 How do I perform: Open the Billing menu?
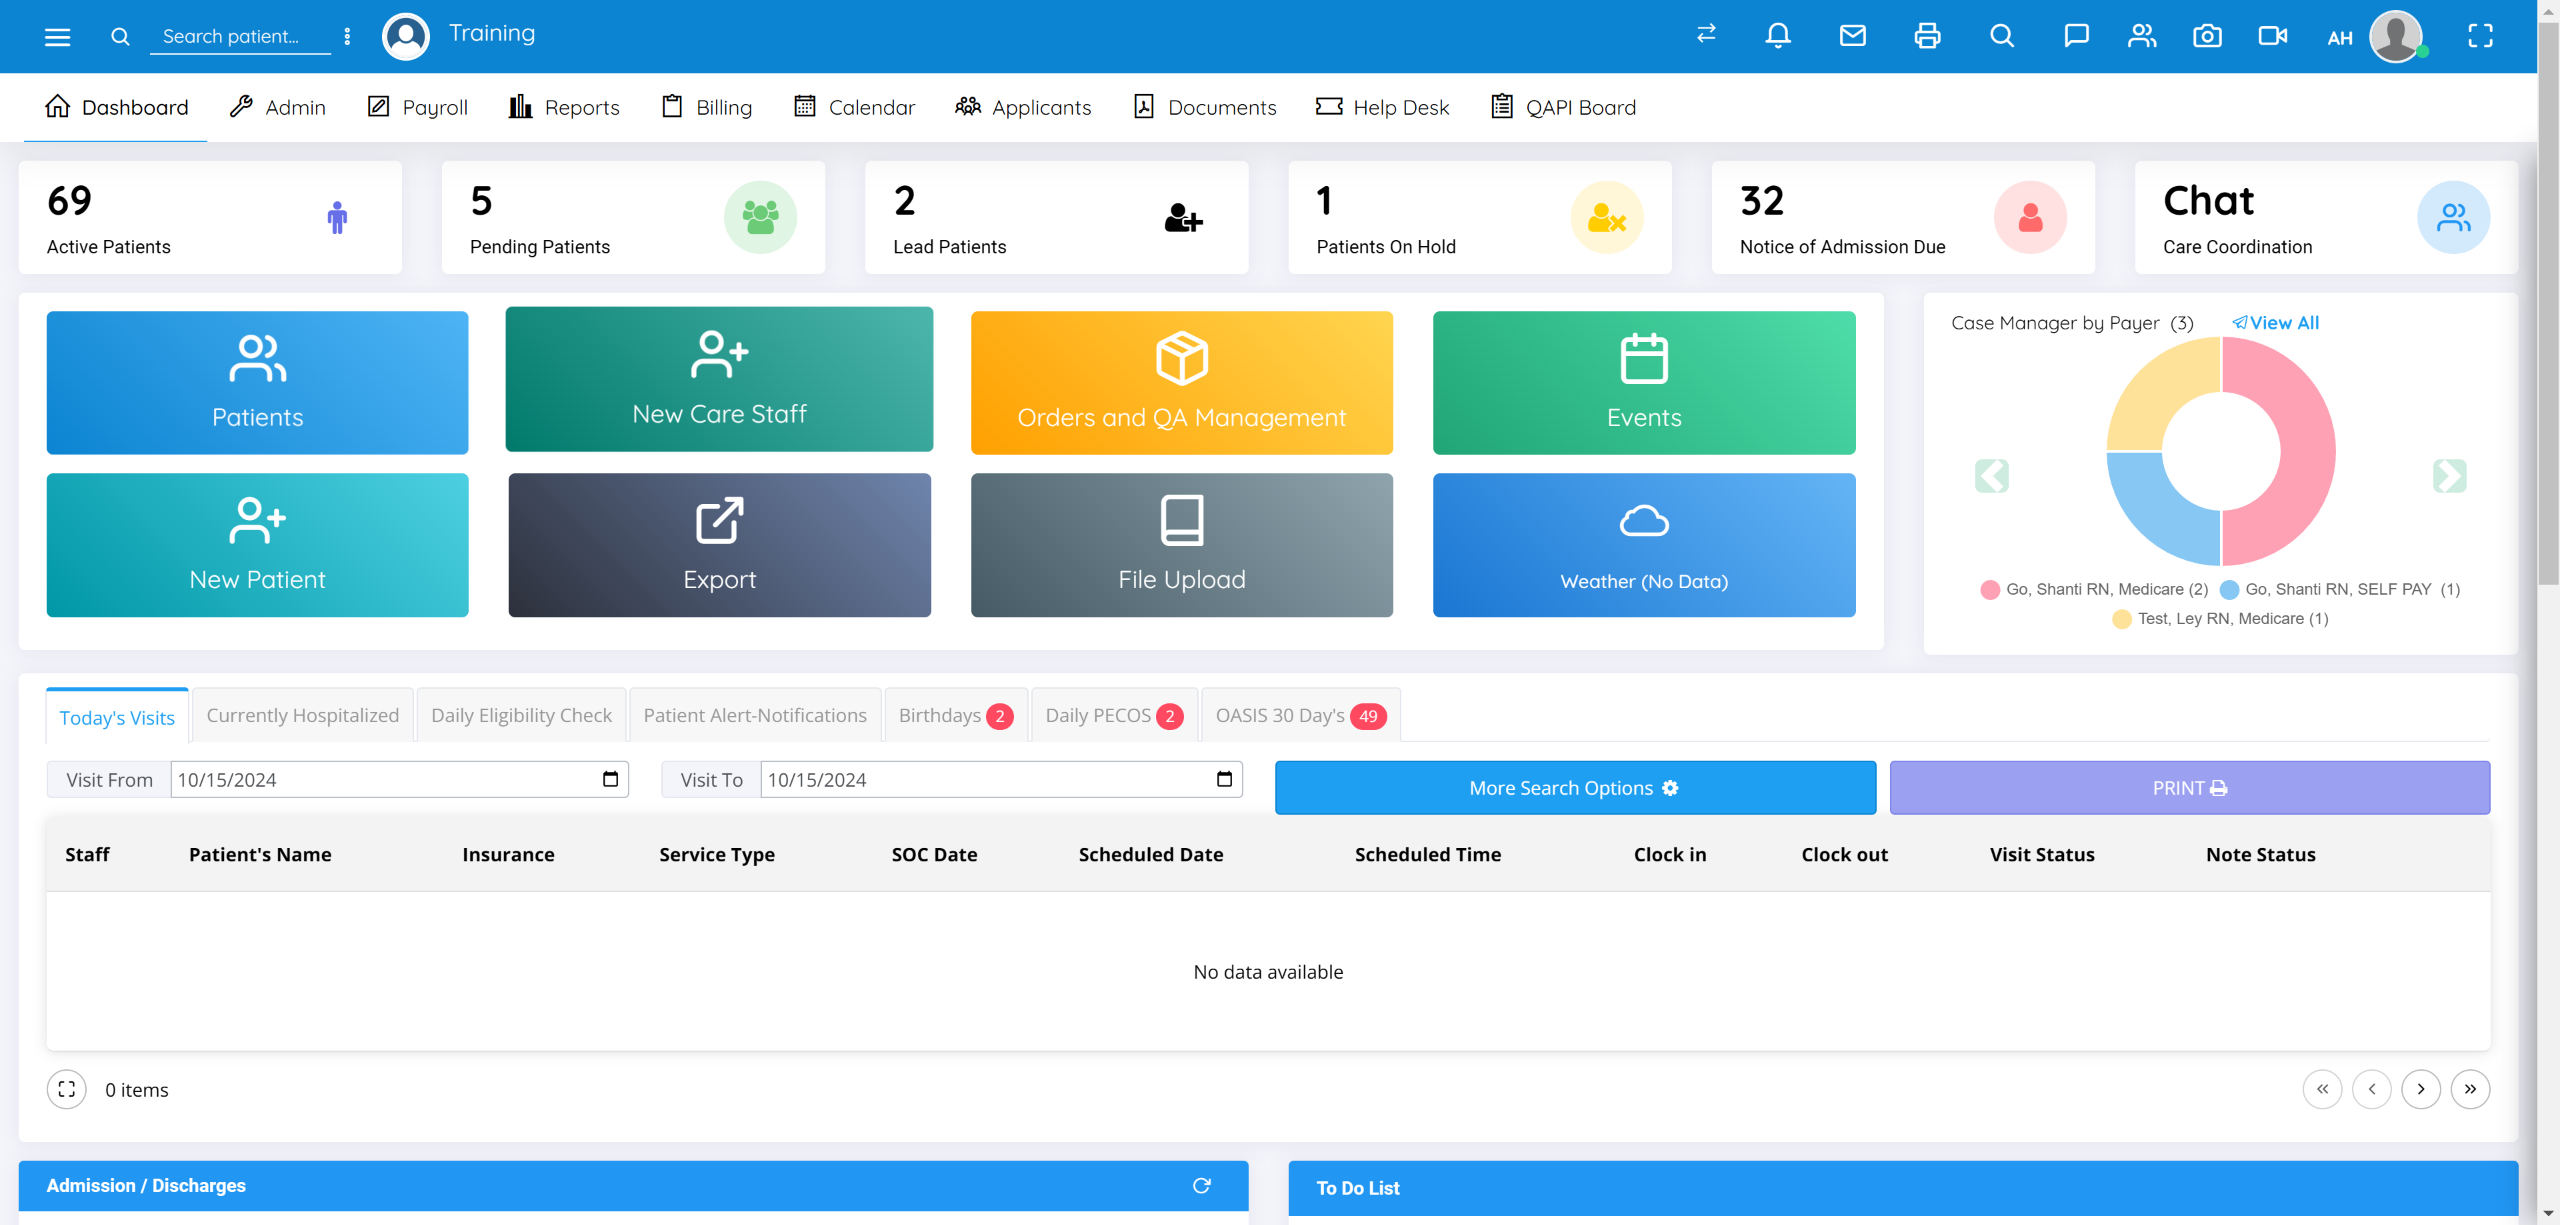tap(707, 107)
